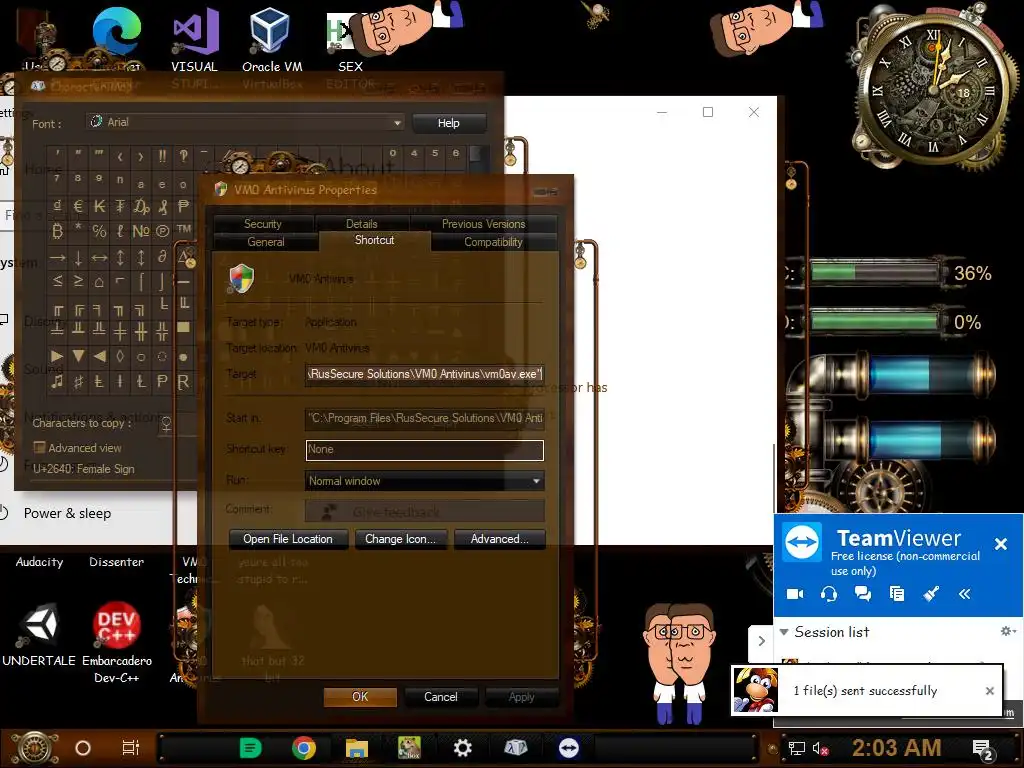Click the 36% usage gauge bar
The image size is (1024, 768).
click(875, 272)
